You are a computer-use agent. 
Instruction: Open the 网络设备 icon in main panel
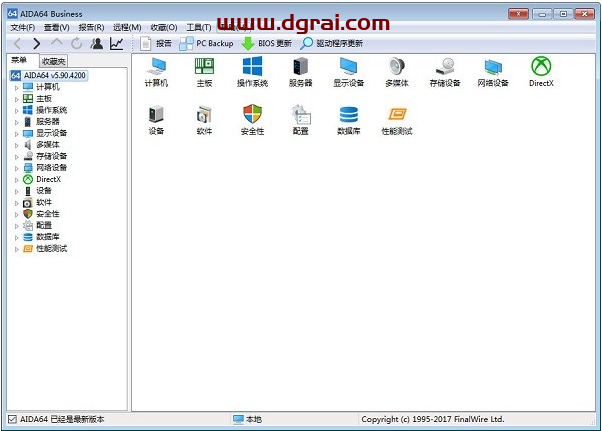[493, 72]
